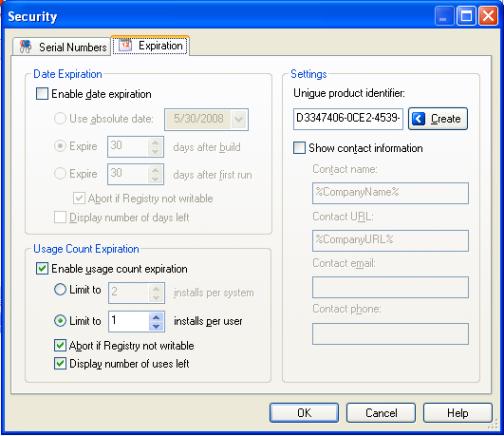Click the days after build up spinner arrow
The height and width of the screenshot is (436, 504).
click(155, 142)
